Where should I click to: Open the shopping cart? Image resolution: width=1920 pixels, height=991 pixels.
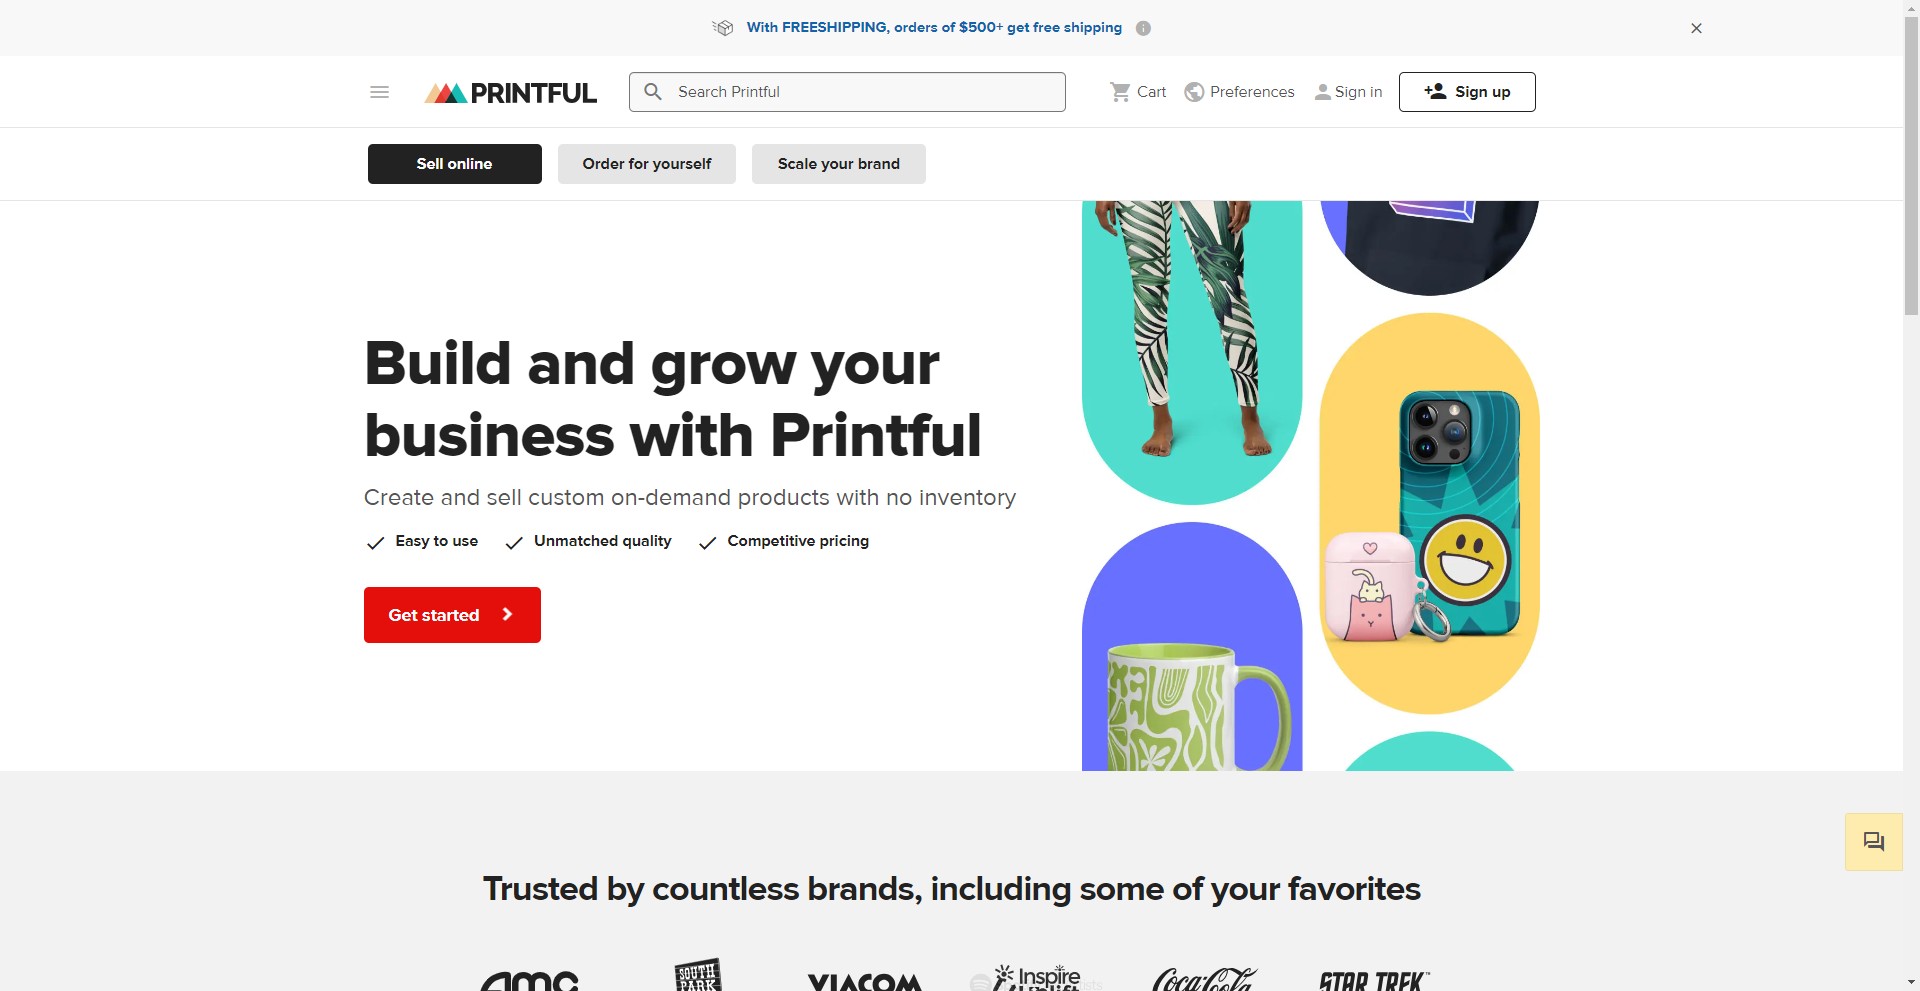[x=1138, y=92]
